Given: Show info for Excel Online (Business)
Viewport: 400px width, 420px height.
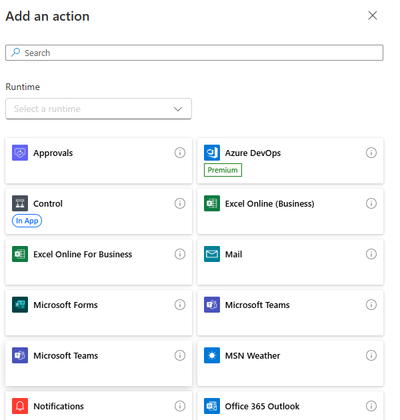Looking at the screenshot, I should (371, 203).
